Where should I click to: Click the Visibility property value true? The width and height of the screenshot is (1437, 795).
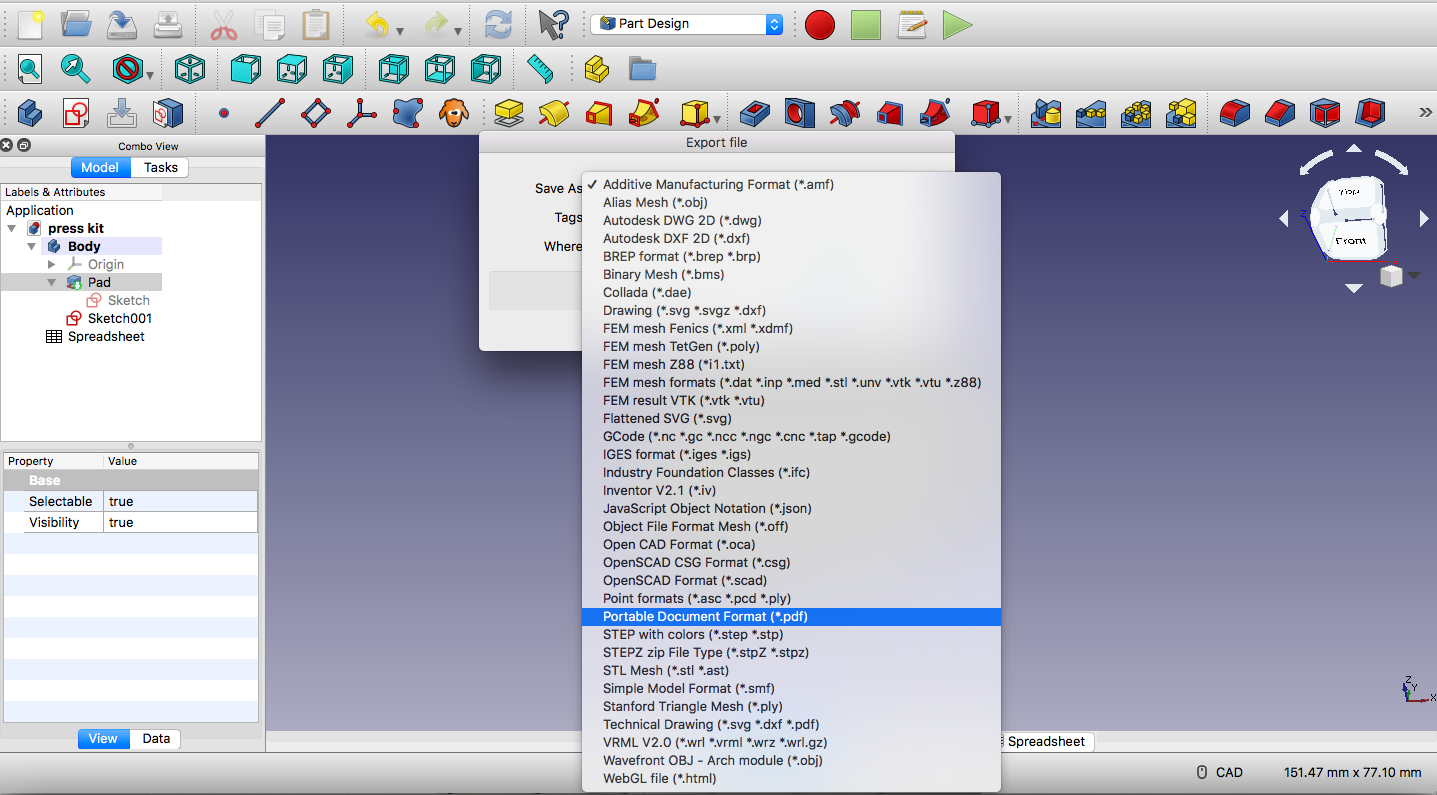pyautogui.click(x=180, y=523)
